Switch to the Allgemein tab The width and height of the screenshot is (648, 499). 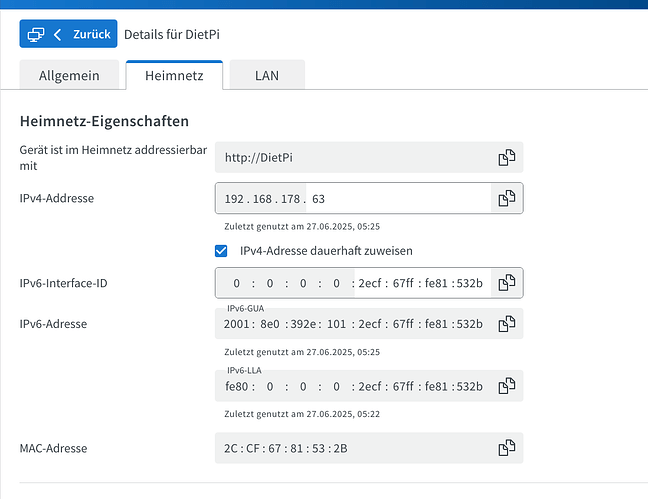(69, 75)
